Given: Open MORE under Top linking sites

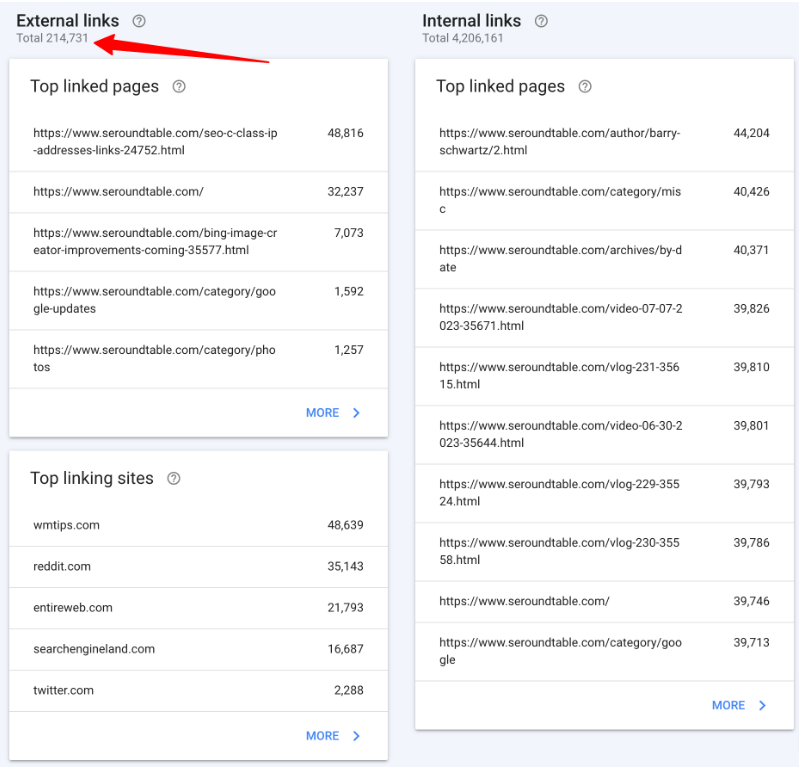Looking at the screenshot, I should pyautogui.click(x=322, y=736).
